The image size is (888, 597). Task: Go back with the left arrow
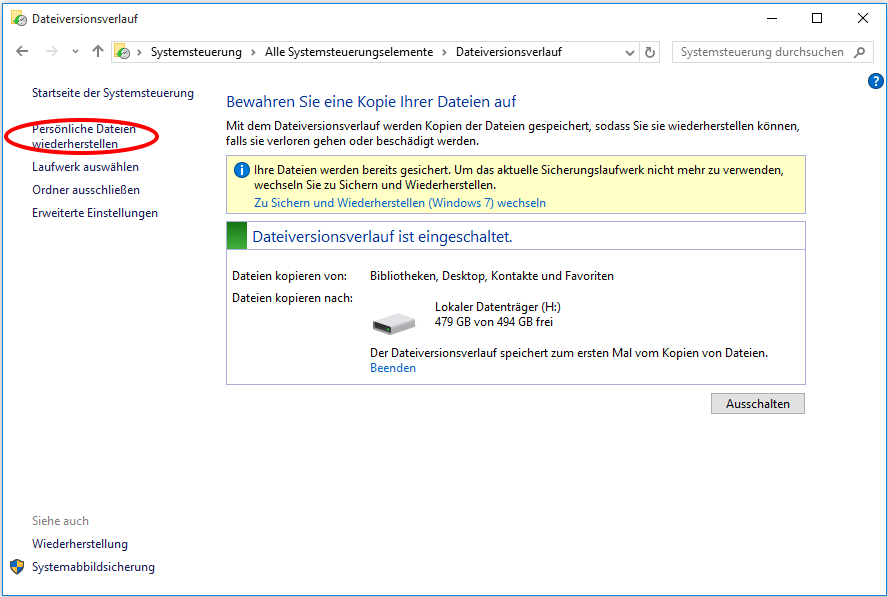tap(22, 52)
